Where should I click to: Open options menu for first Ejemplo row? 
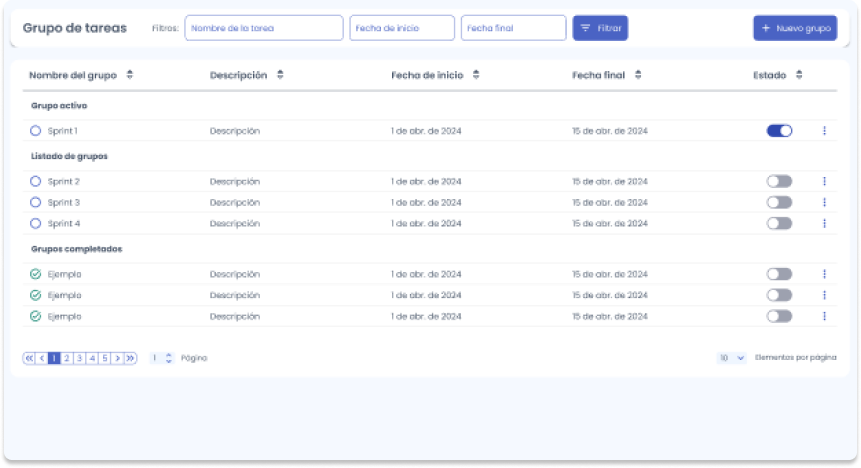click(824, 274)
